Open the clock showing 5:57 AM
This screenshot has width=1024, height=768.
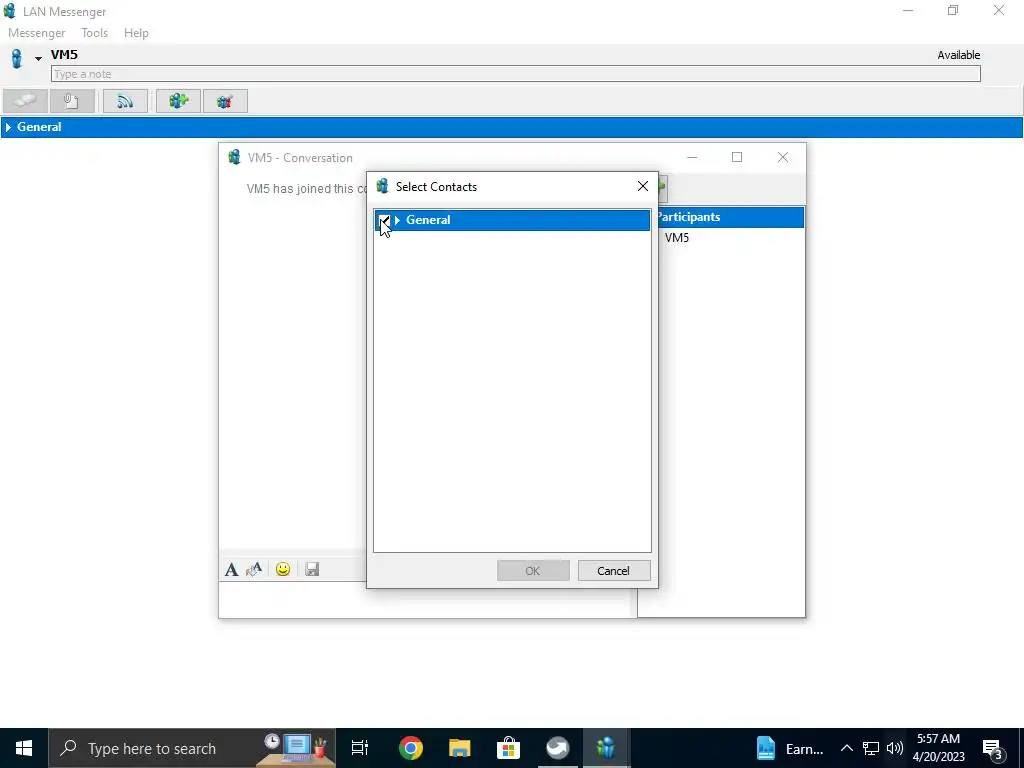938,748
